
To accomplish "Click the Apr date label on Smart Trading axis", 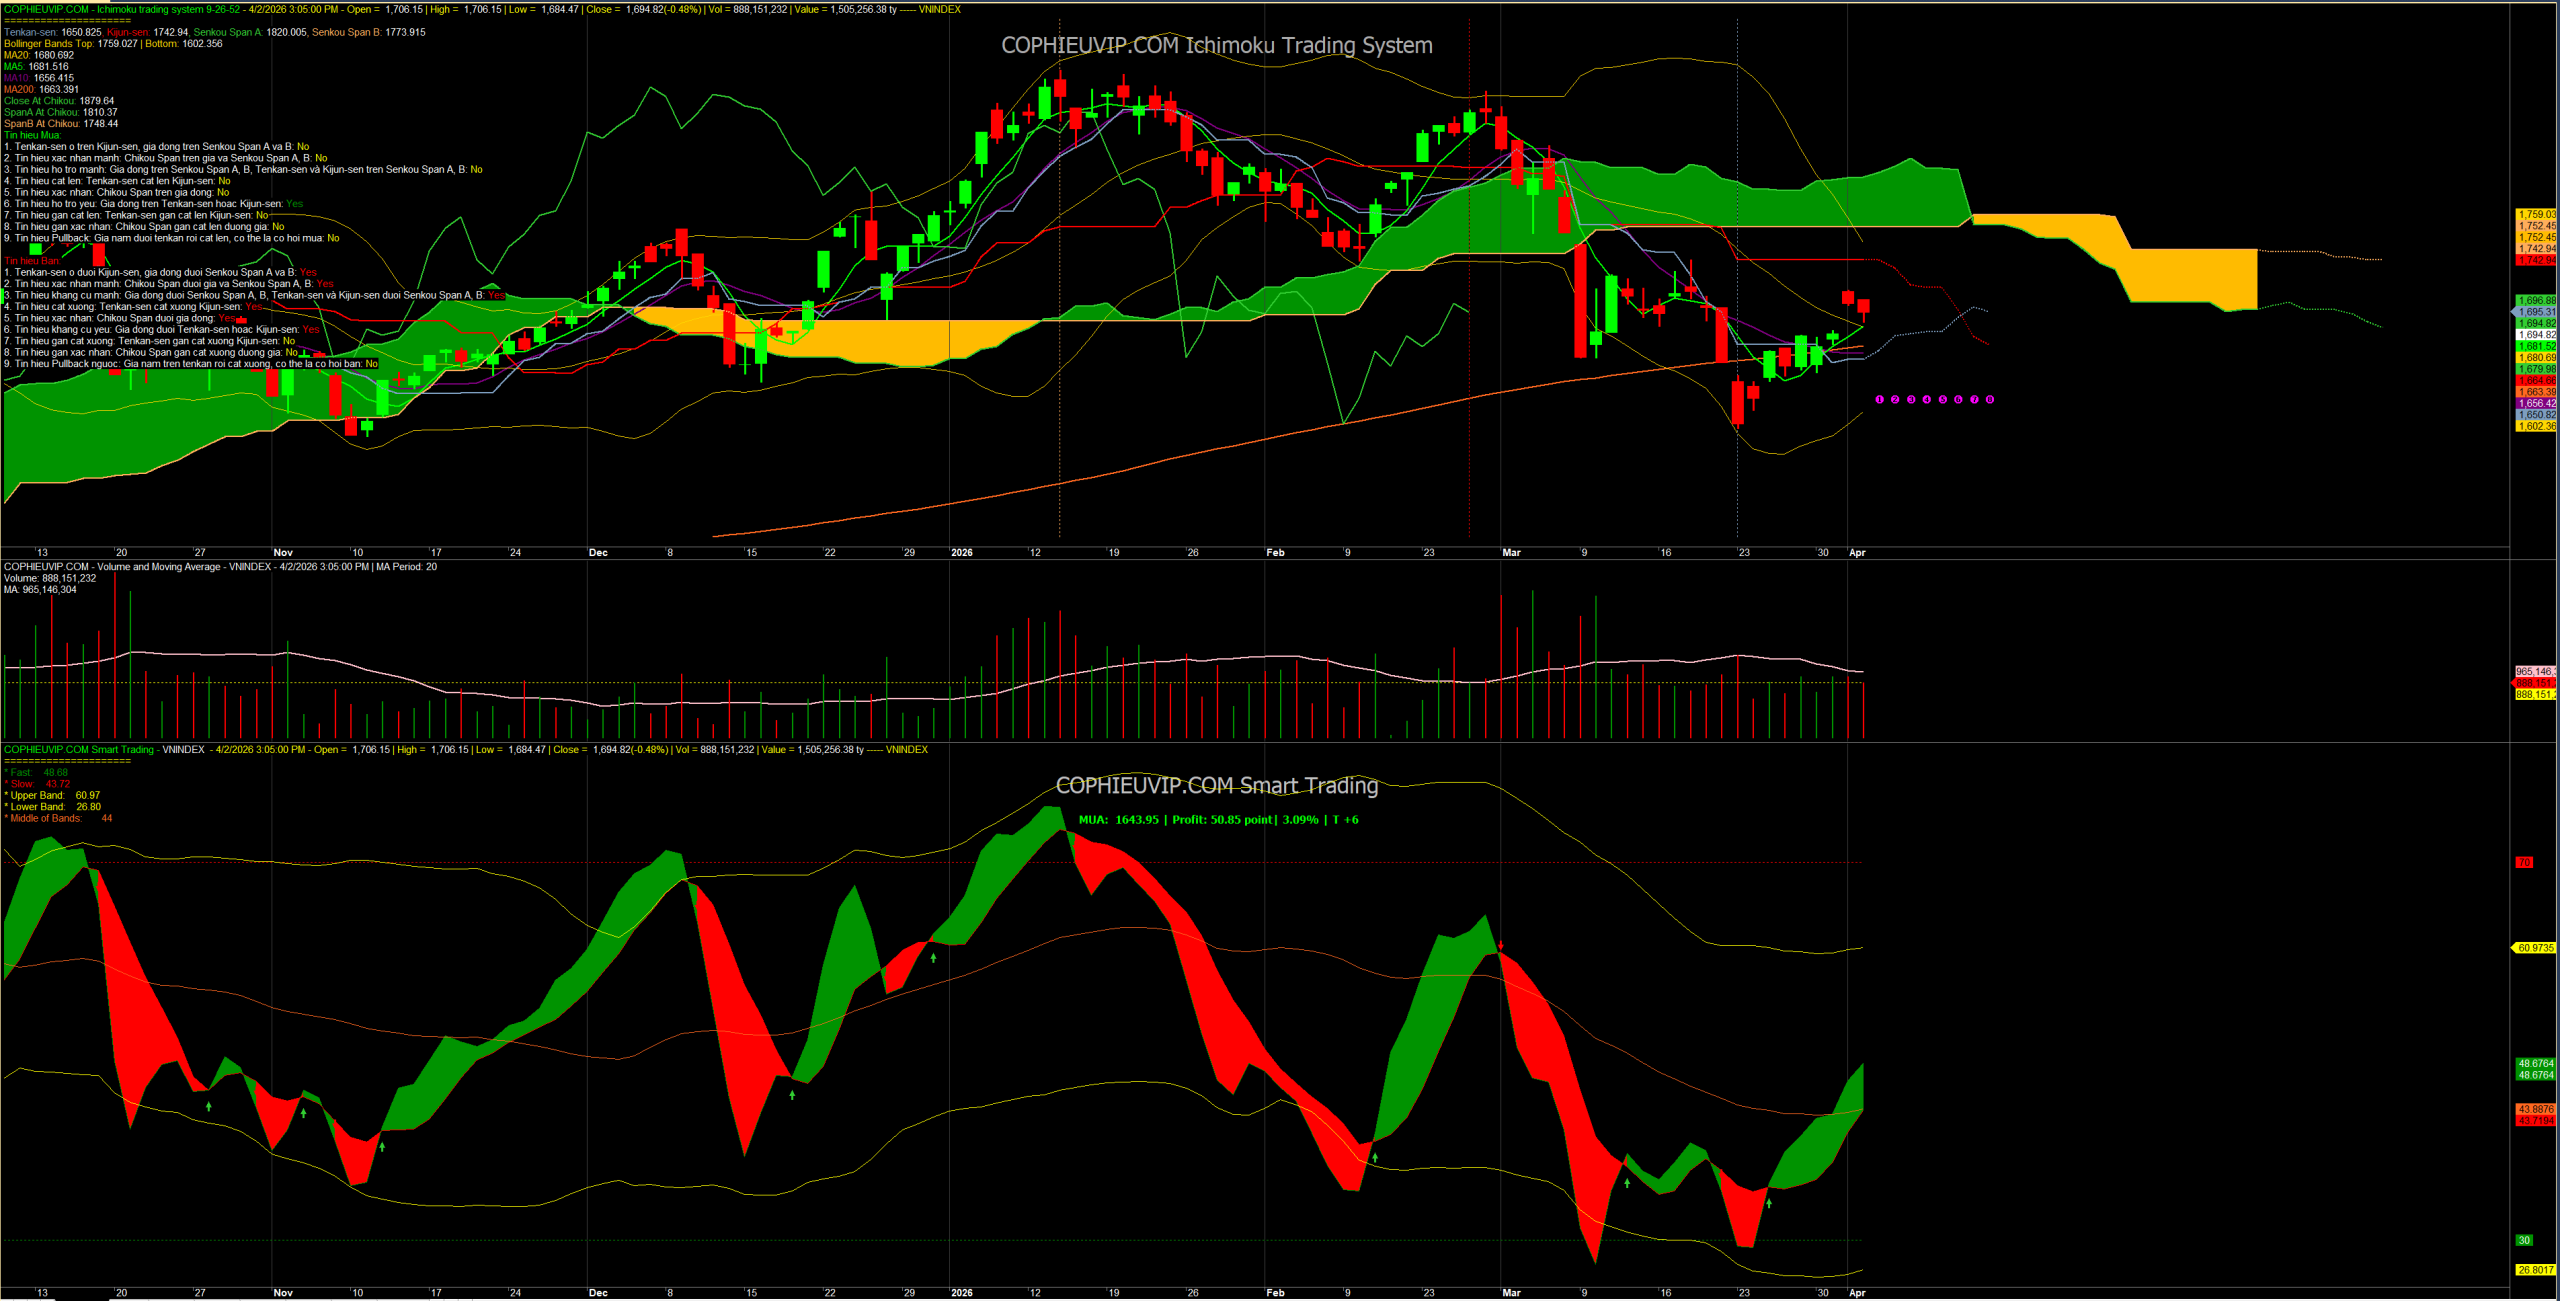I will (1857, 1293).
